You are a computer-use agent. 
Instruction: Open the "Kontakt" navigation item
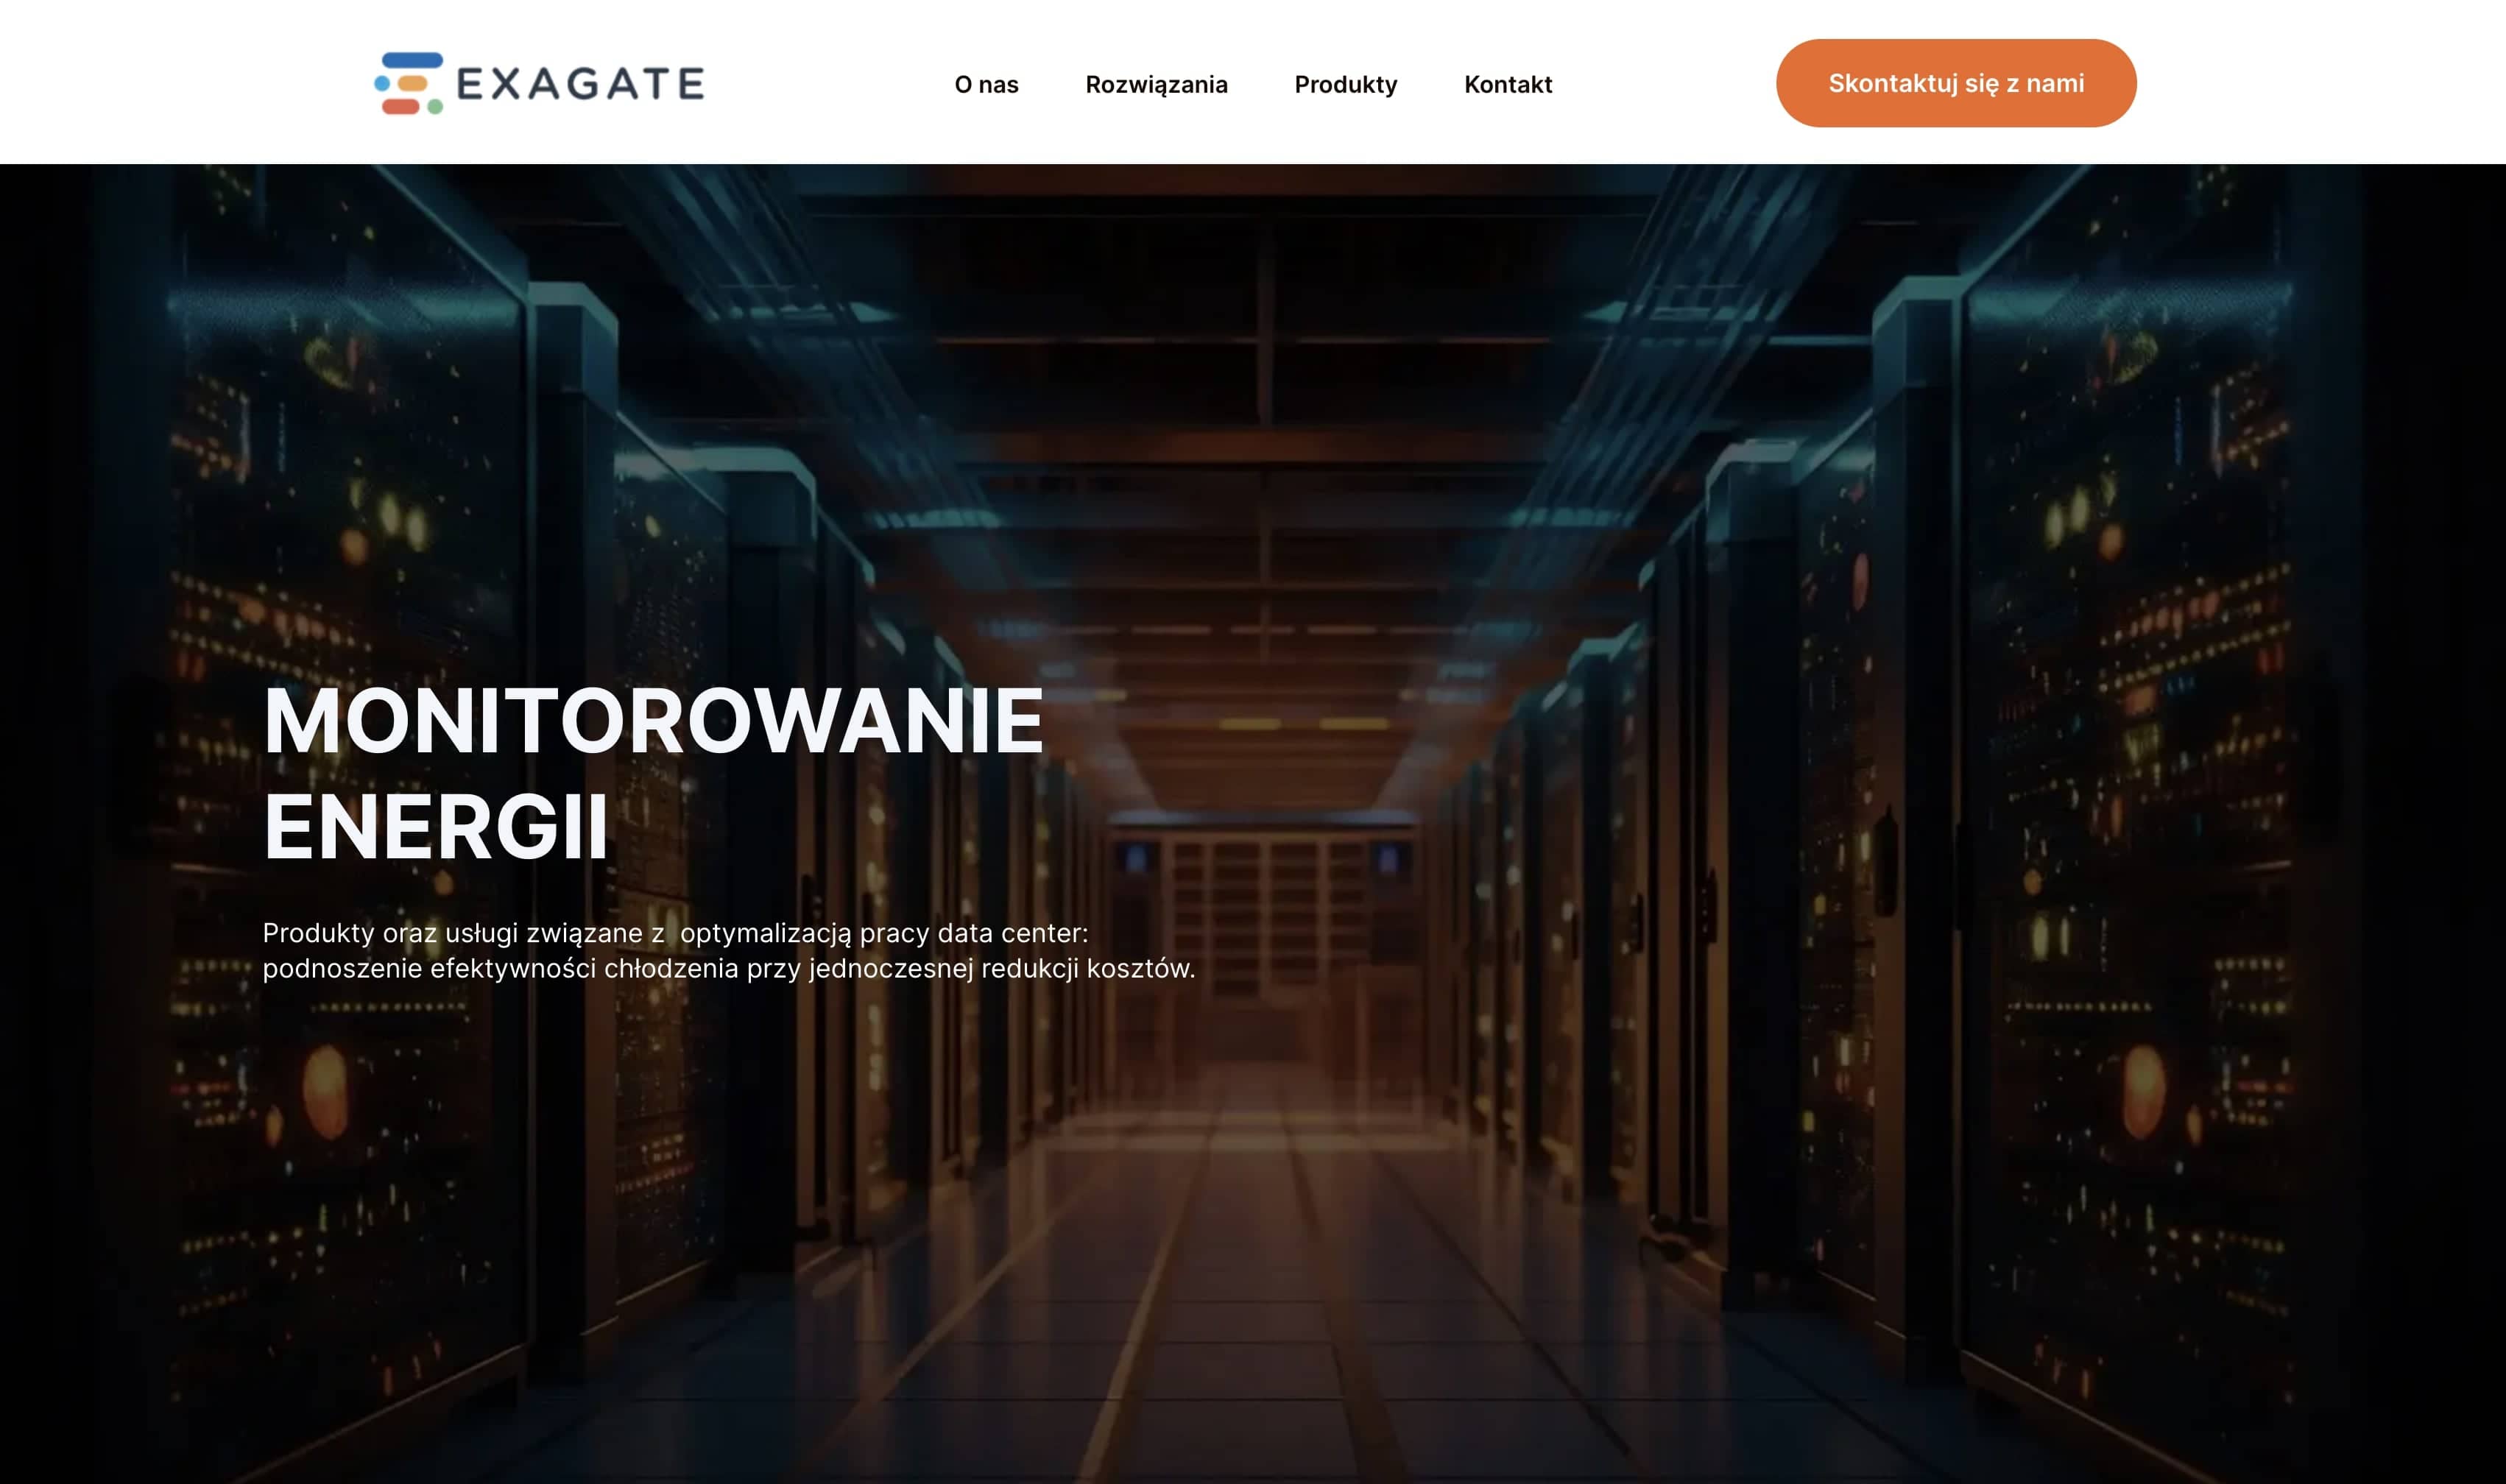(1508, 85)
